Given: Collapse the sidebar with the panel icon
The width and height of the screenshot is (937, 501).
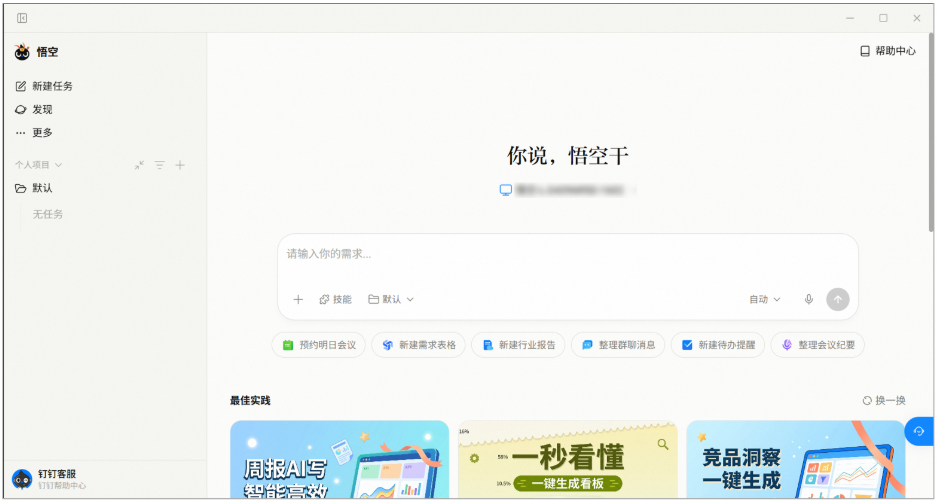Looking at the screenshot, I should pyautogui.click(x=22, y=19).
